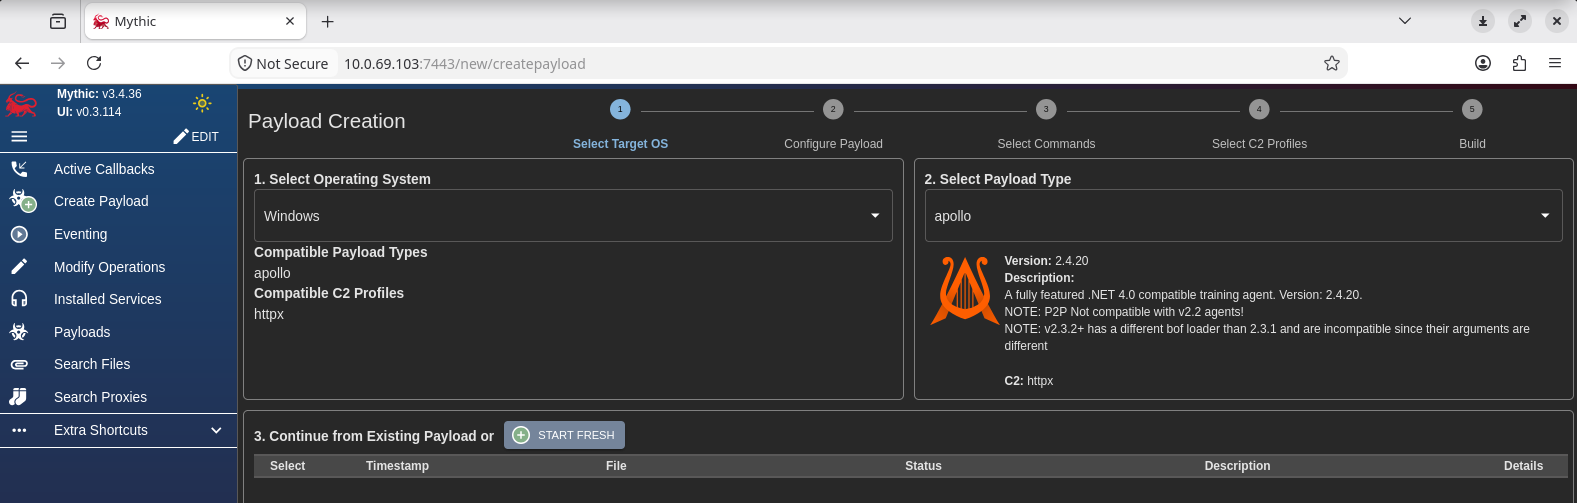The height and width of the screenshot is (503, 1577).
Task: Click the compatible payload type text apollo
Action: [x=272, y=273]
